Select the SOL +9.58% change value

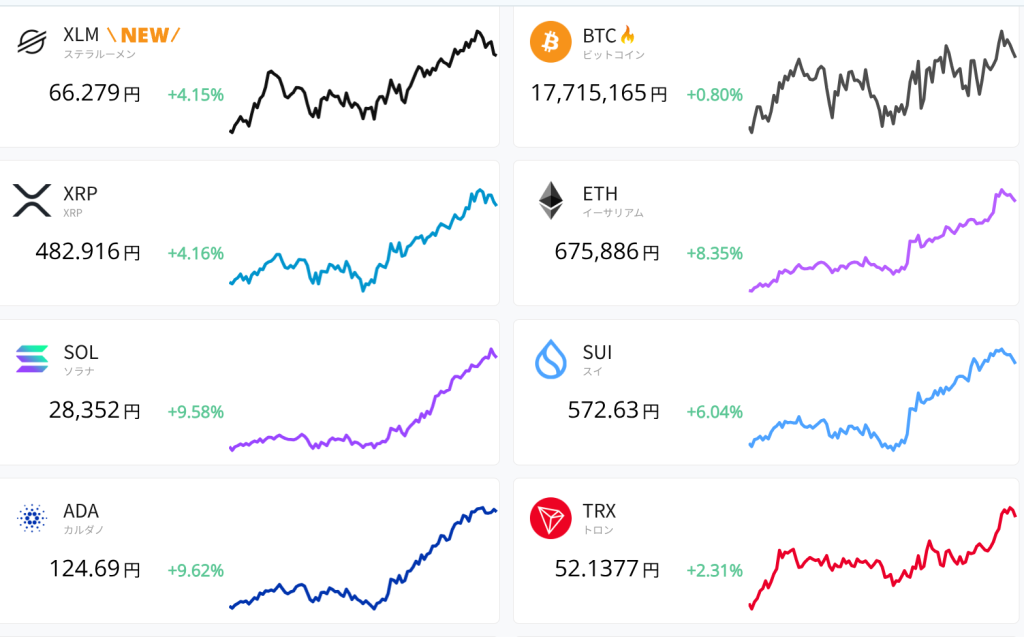196,412
